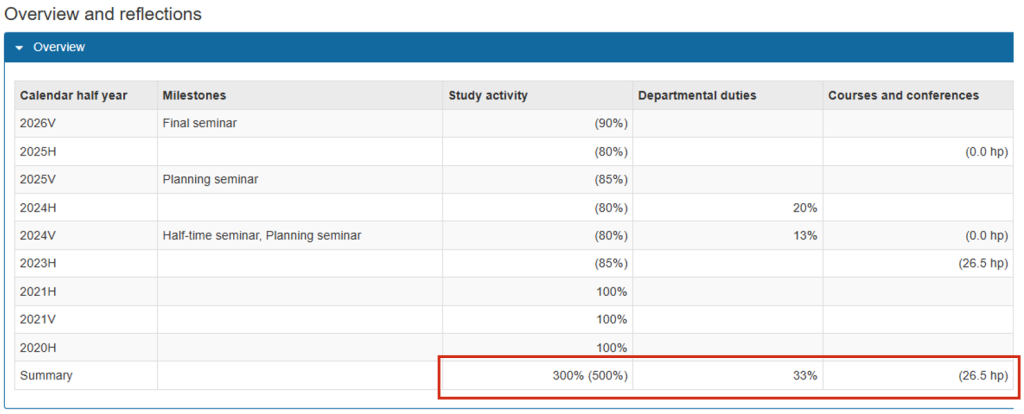The height and width of the screenshot is (414, 1024).
Task: Select the 'Study activity' column header
Action: tap(488, 96)
